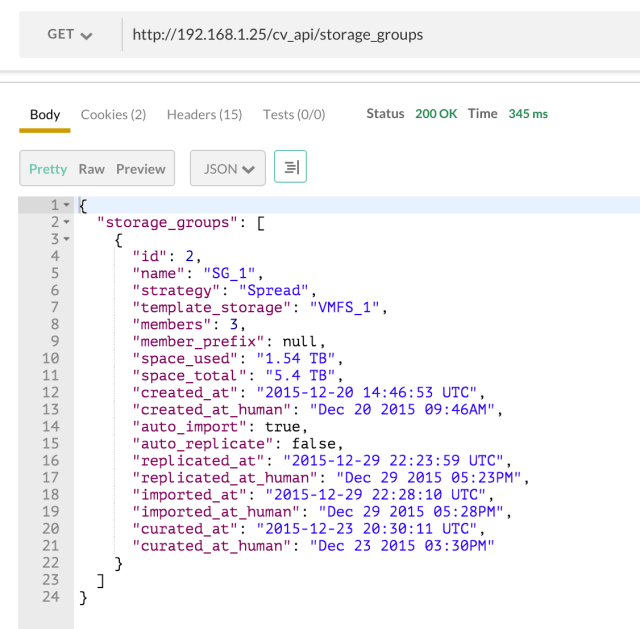The width and height of the screenshot is (640, 629).
Task: Open the GET method dropdown
Action: [x=70, y=35]
